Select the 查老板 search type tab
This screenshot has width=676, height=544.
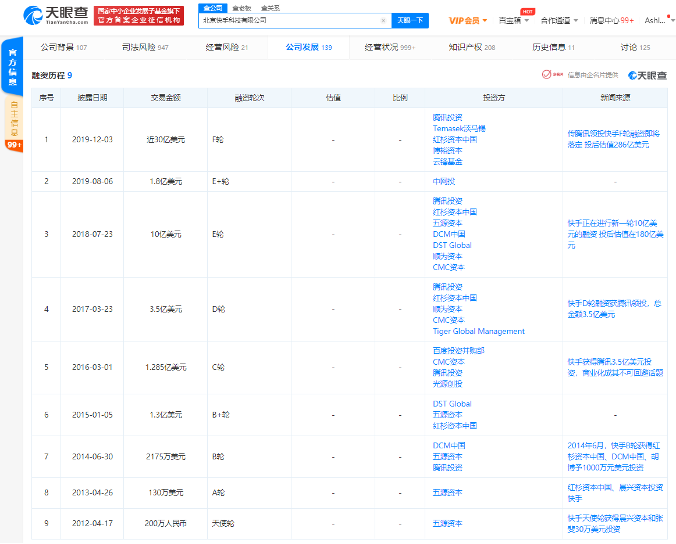coord(241,8)
